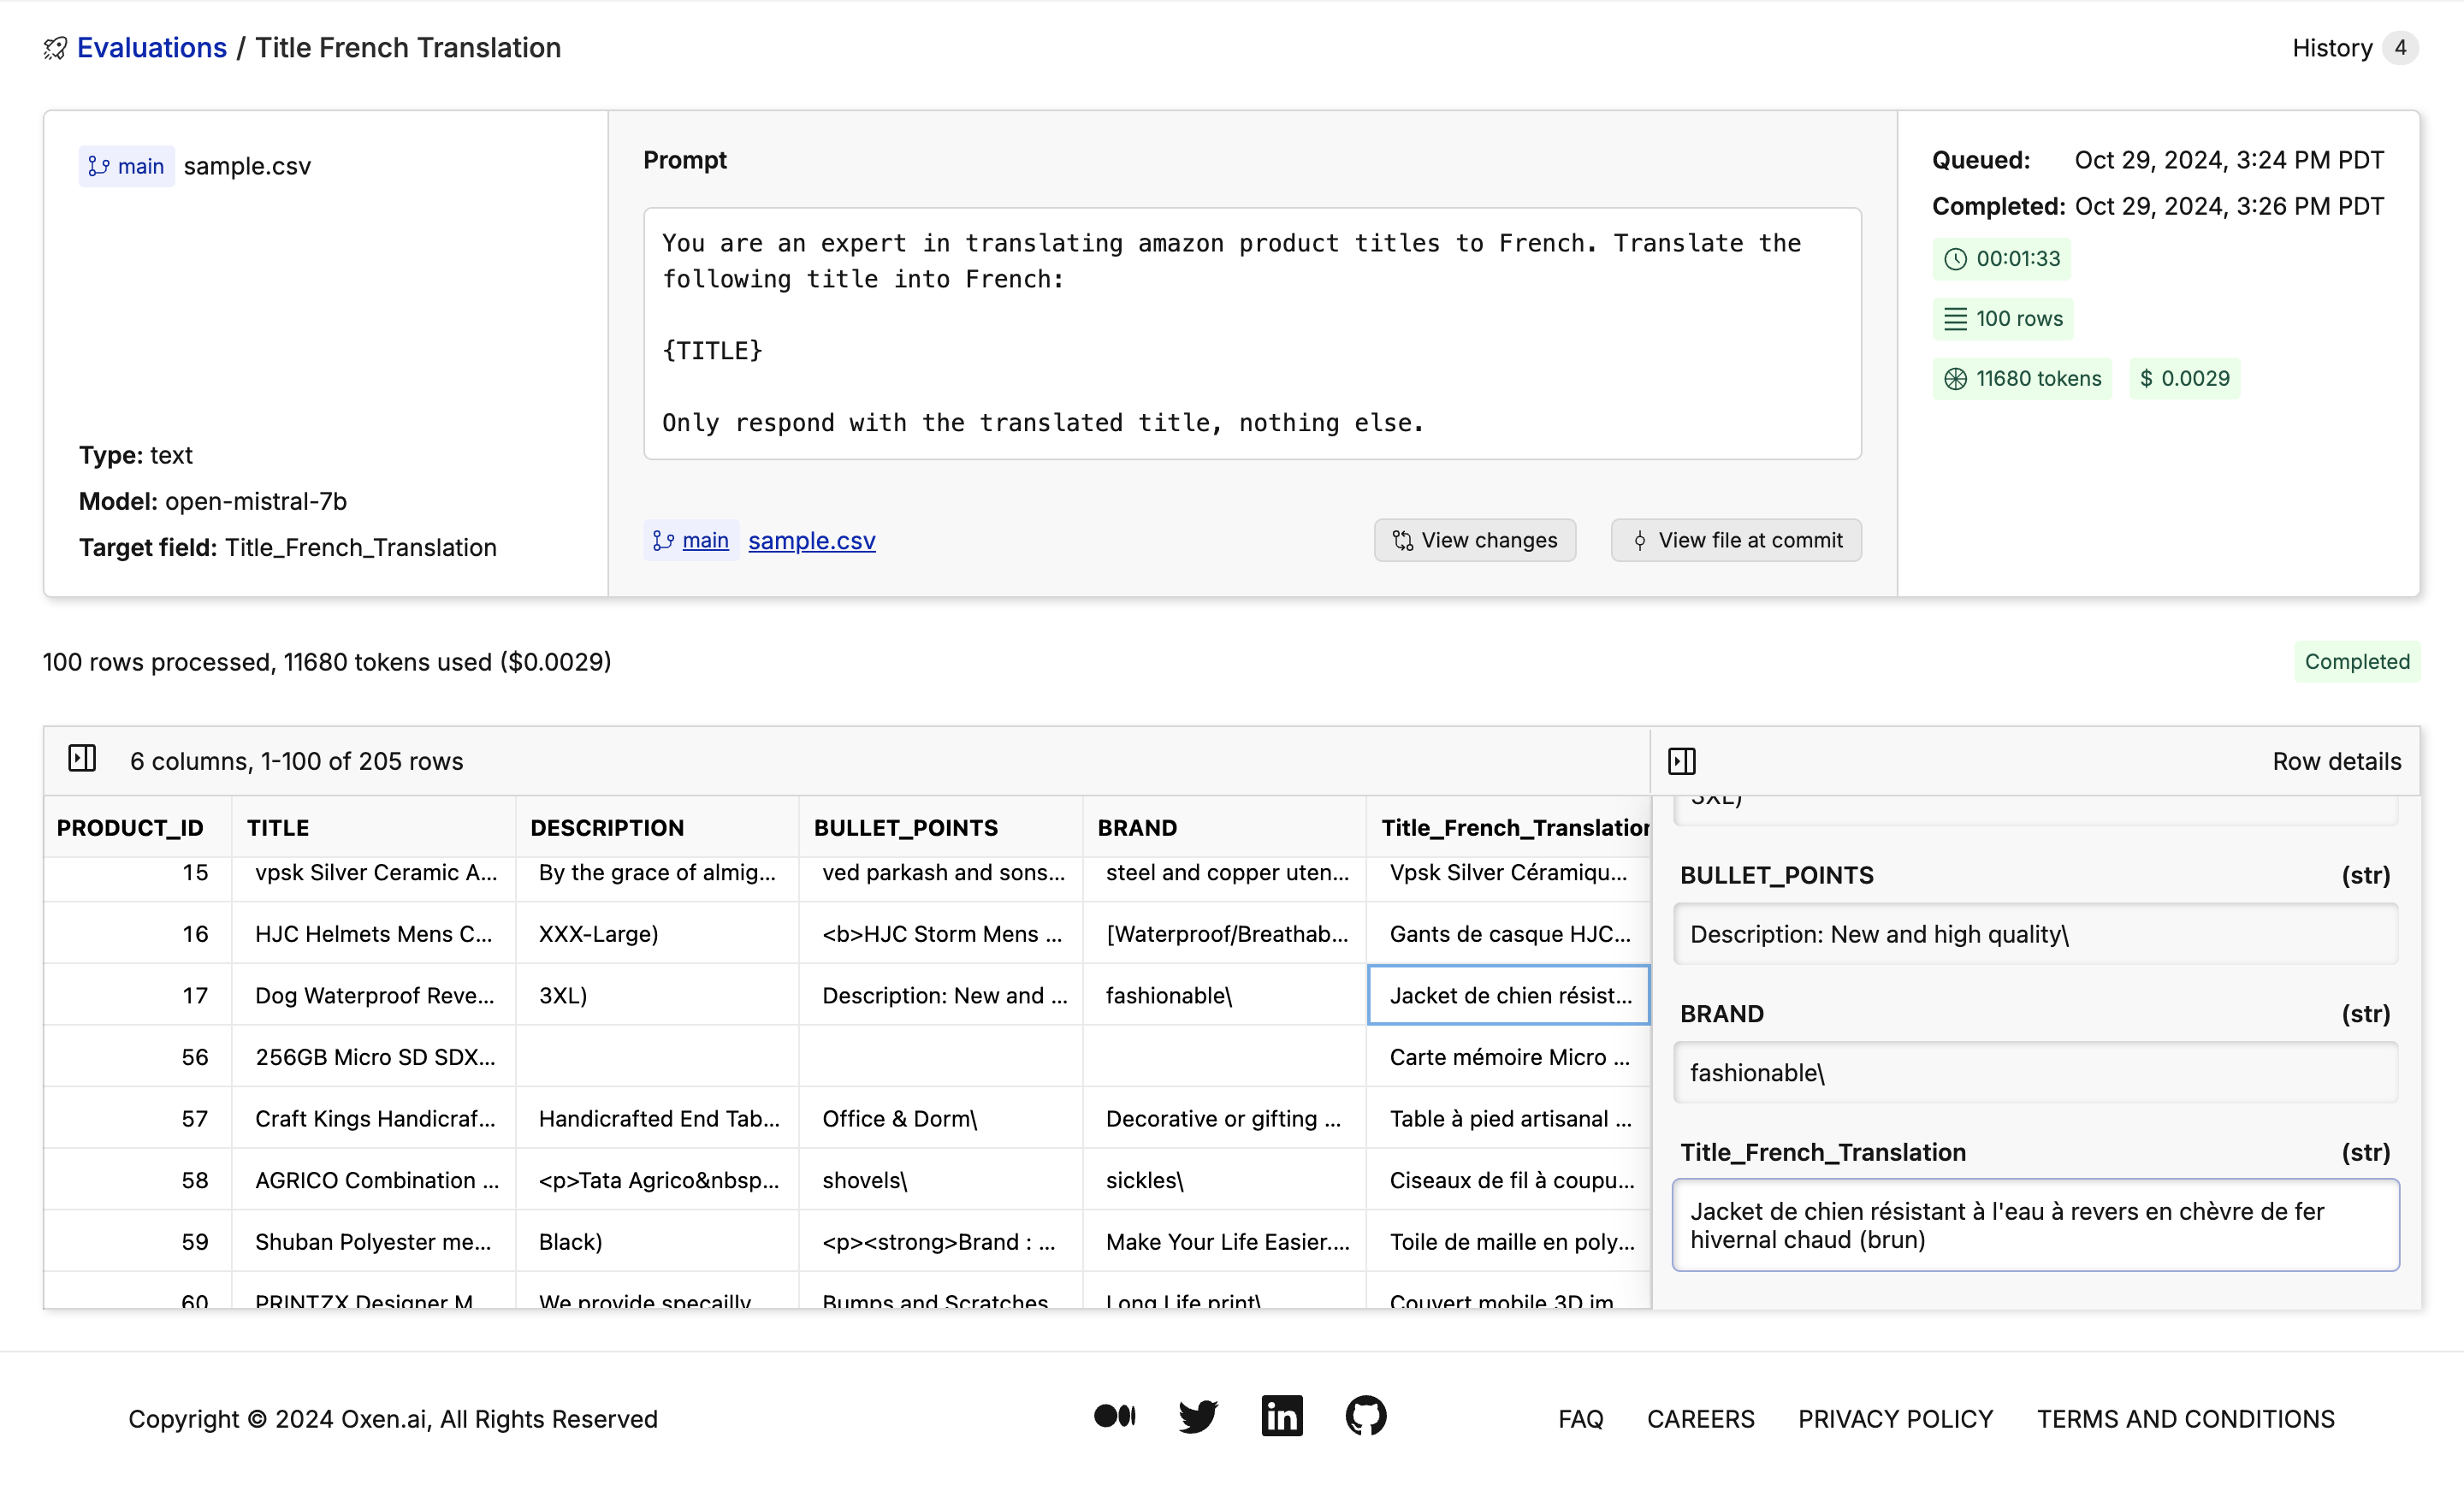Open the FAQ footer link
The width and height of the screenshot is (2464, 1485).
pyautogui.click(x=1580, y=1418)
